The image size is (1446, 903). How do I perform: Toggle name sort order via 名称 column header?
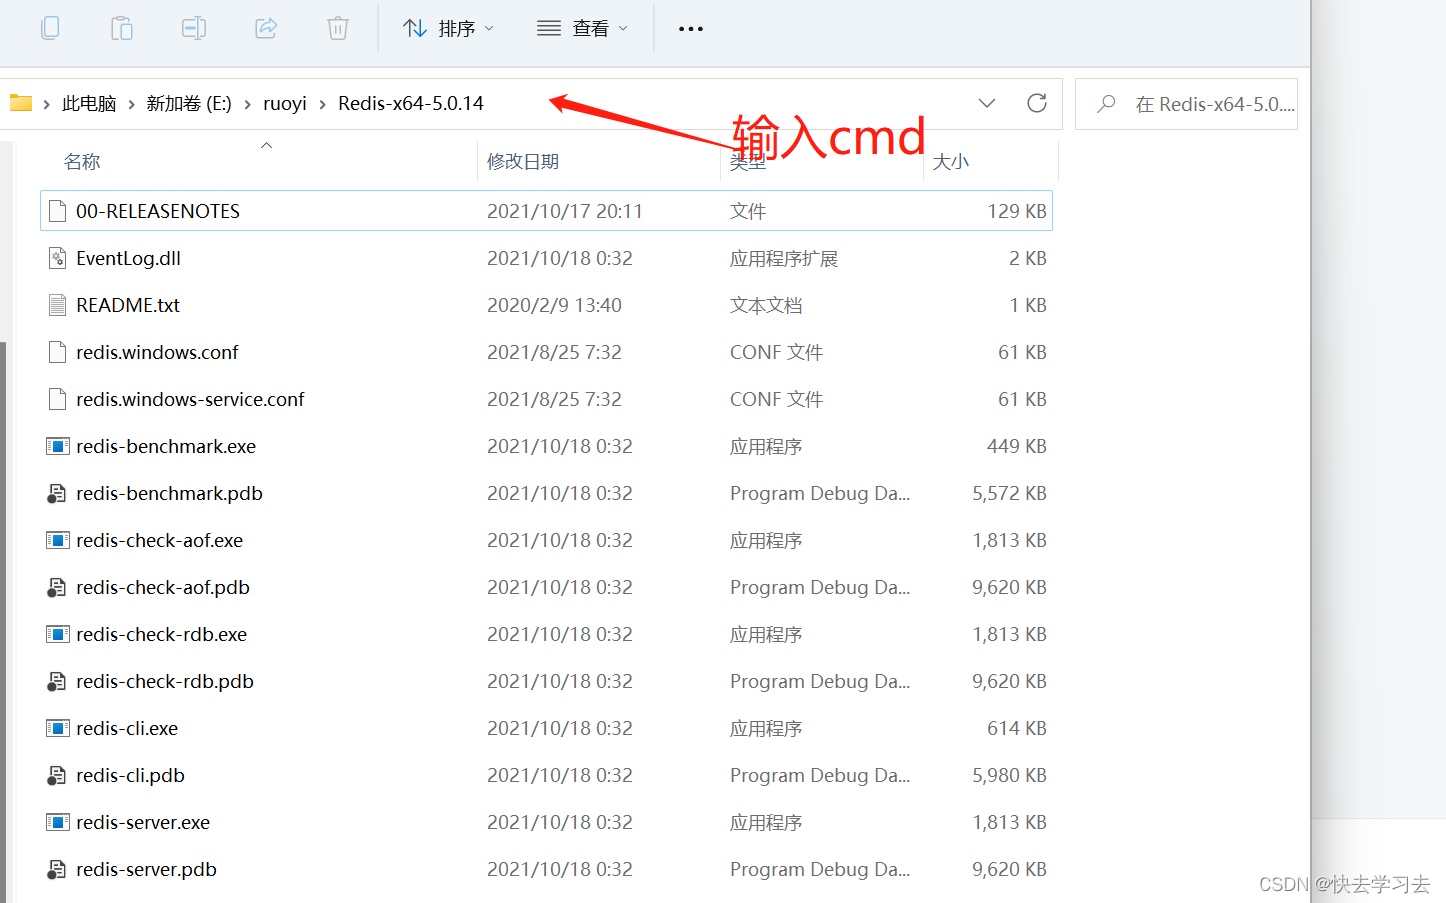point(82,161)
